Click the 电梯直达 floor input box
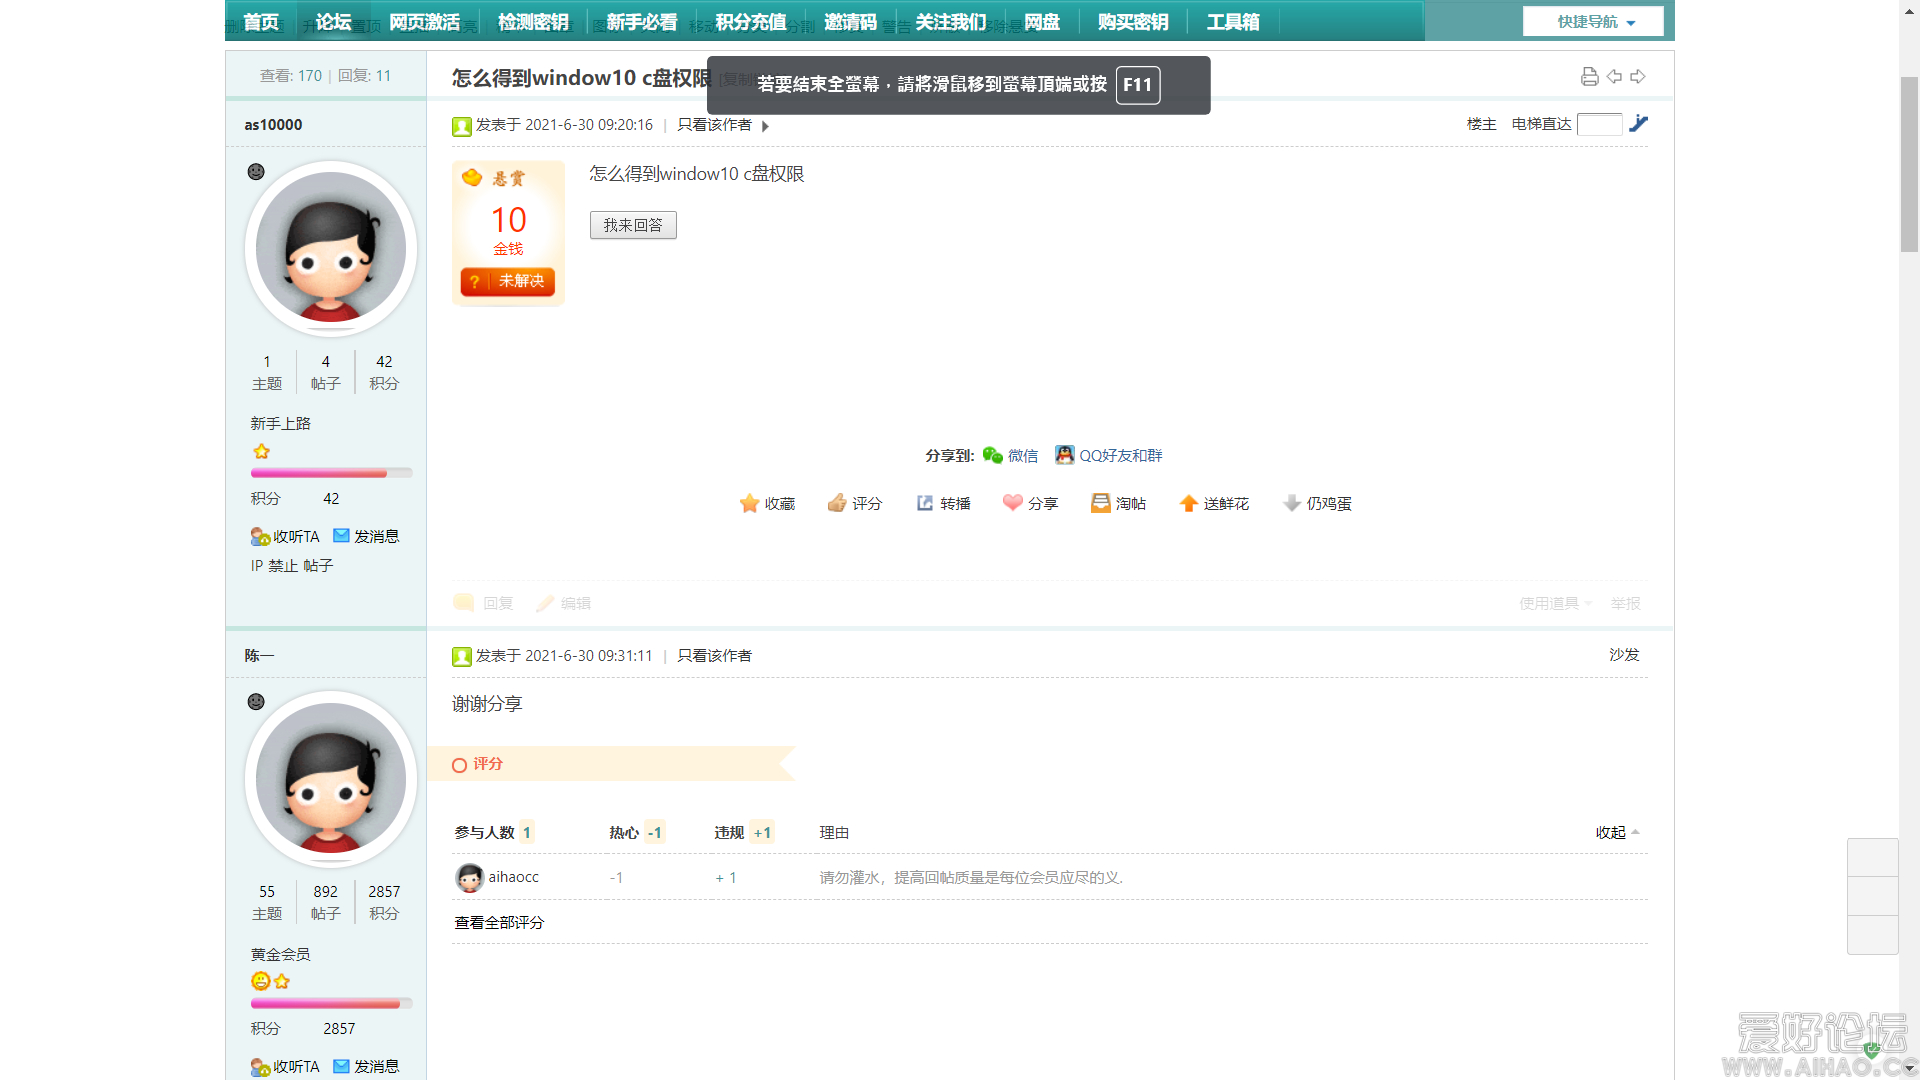This screenshot has height=1080, width=1920. pos(1598,124)
